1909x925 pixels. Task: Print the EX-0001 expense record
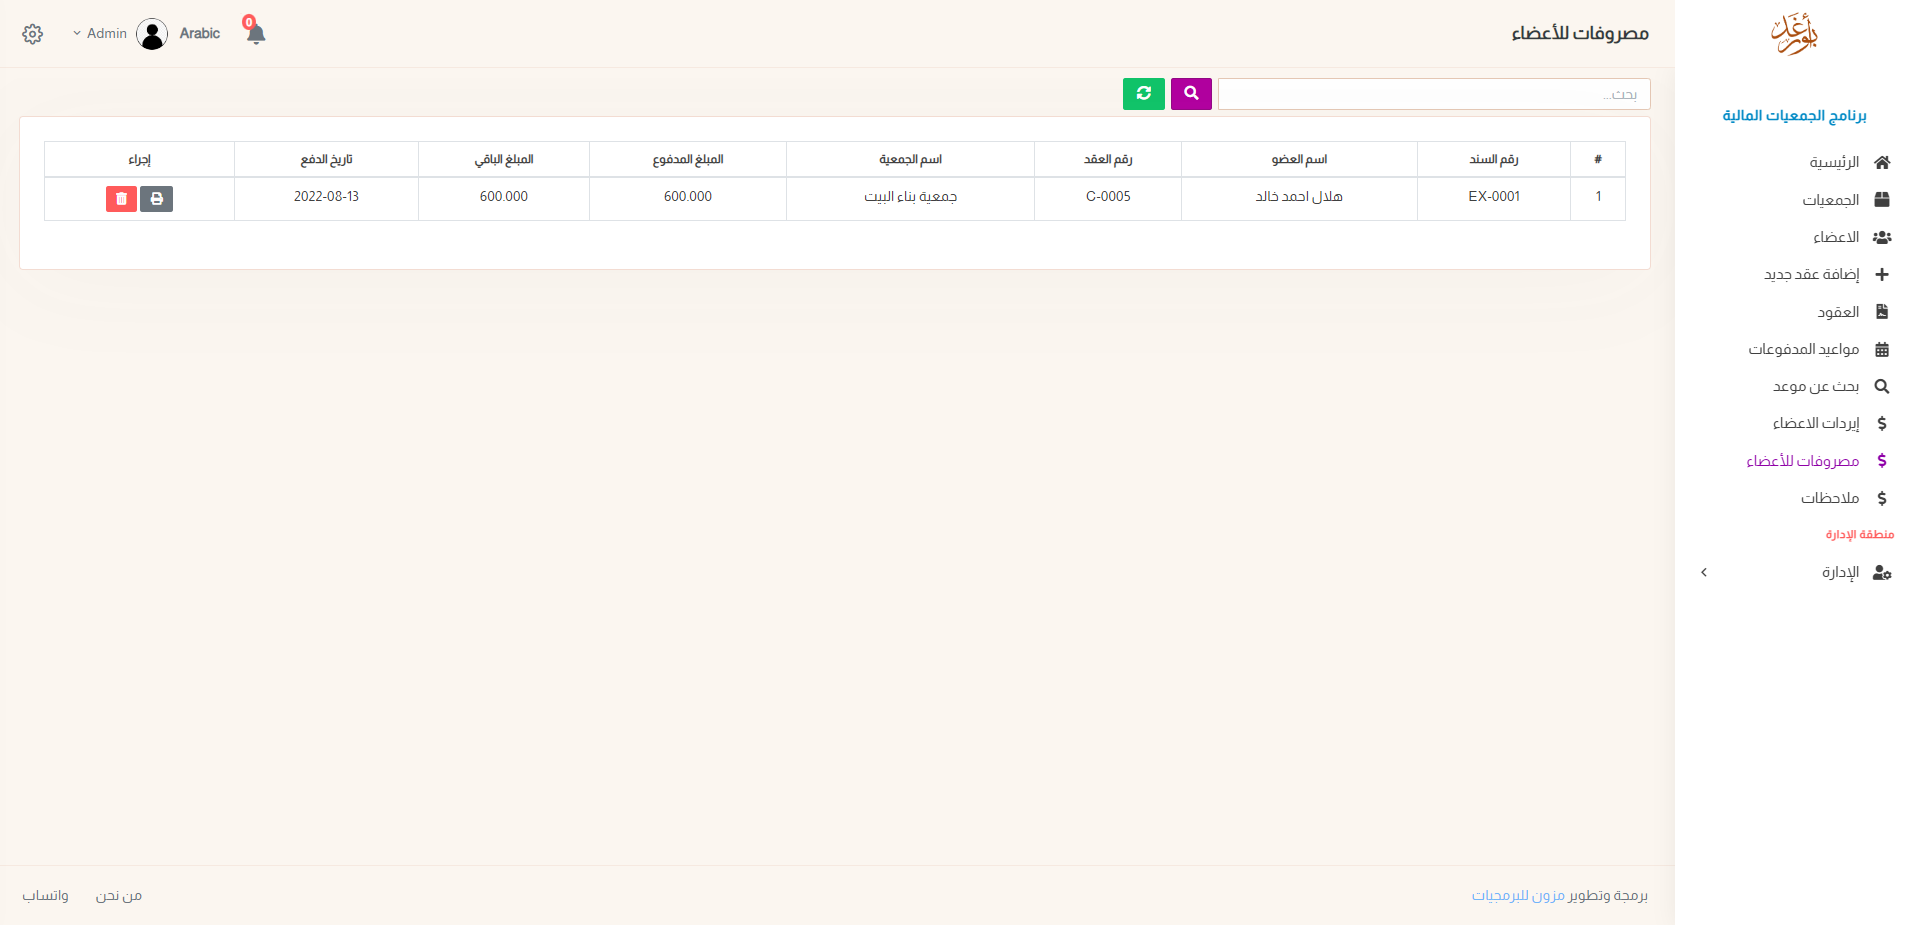click(156, 199)
